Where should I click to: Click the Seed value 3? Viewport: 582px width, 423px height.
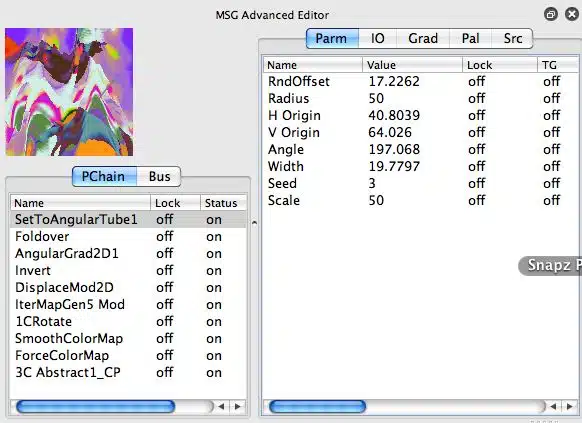(x=372, y=183)
